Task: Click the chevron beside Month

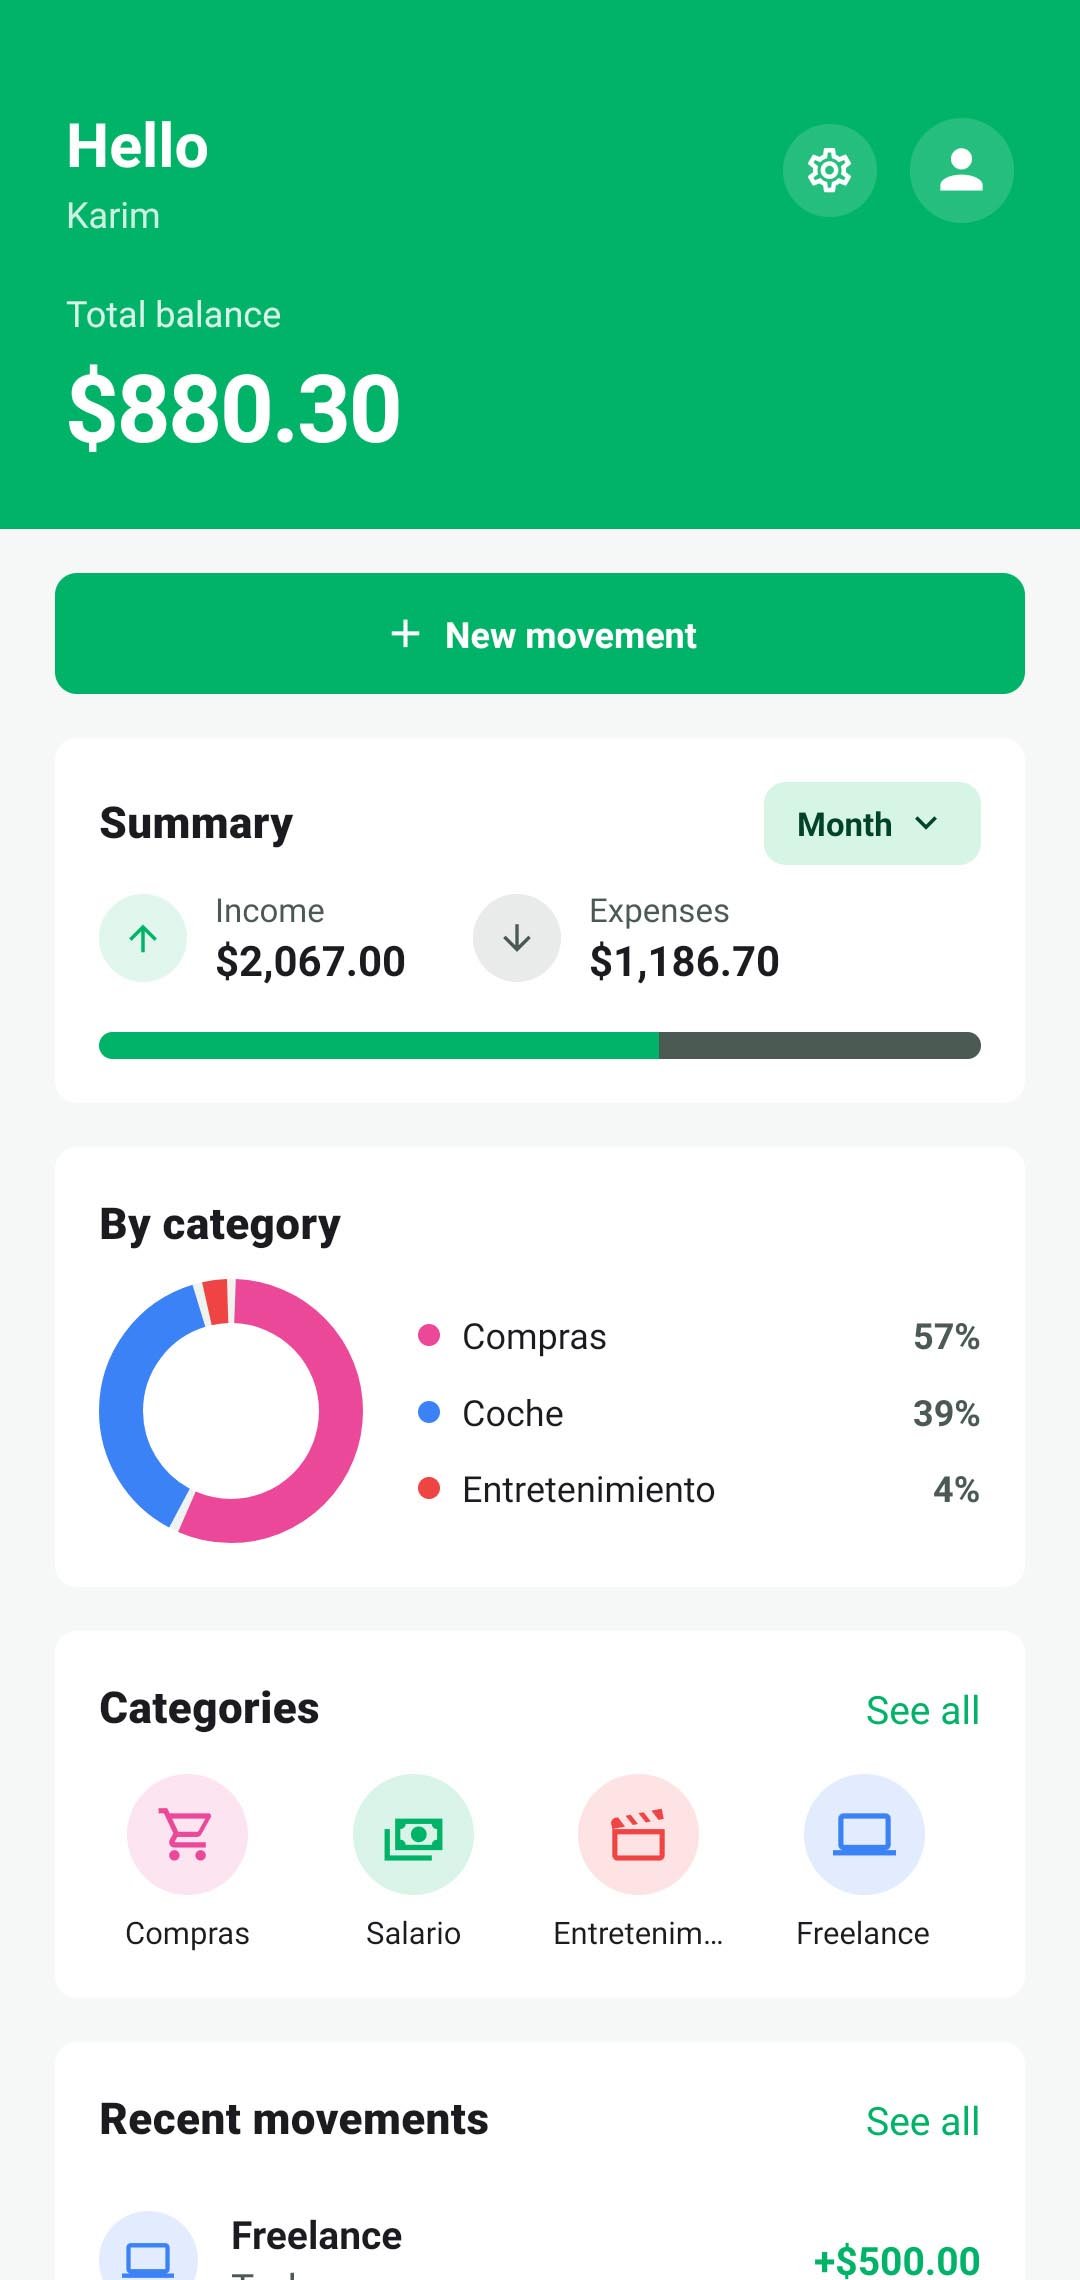Action: tap(927, 823)
